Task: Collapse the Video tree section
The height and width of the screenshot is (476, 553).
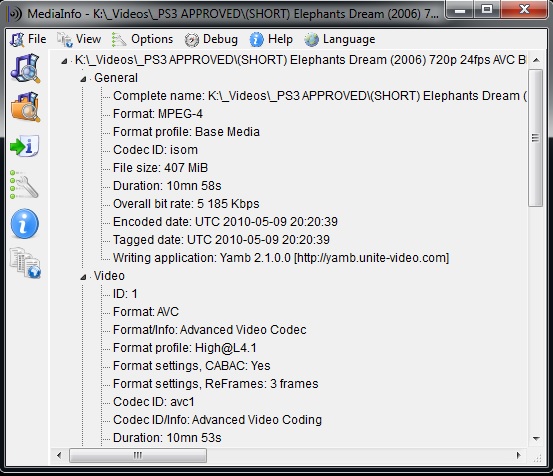Action: [x=83, y=277]
